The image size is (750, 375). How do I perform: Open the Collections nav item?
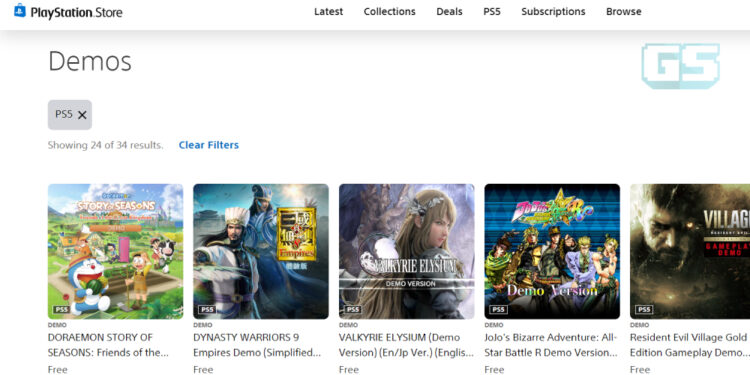[389, 11]
